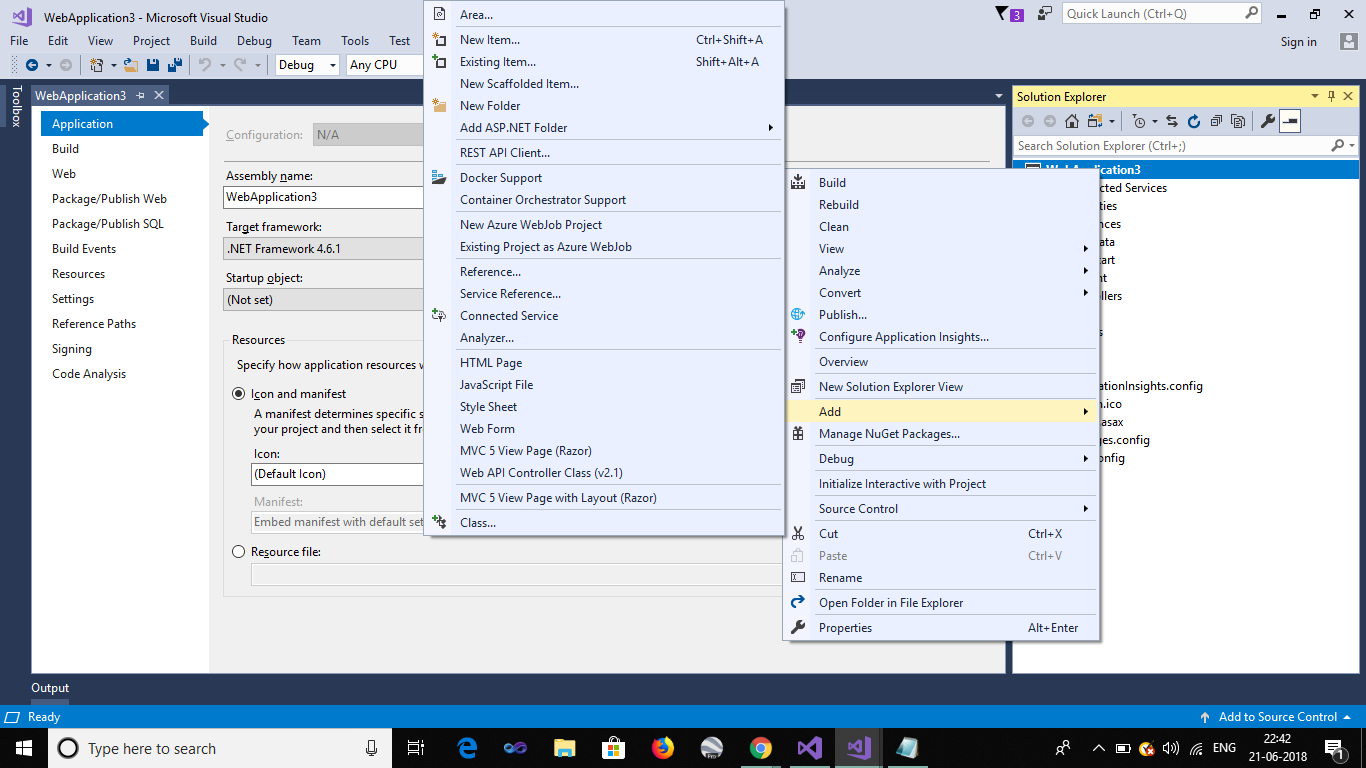Choose Manage NuGet Packages... in context menu
Image resolution: width=1366 pixels, height=768 pixels.
point(940,434)
